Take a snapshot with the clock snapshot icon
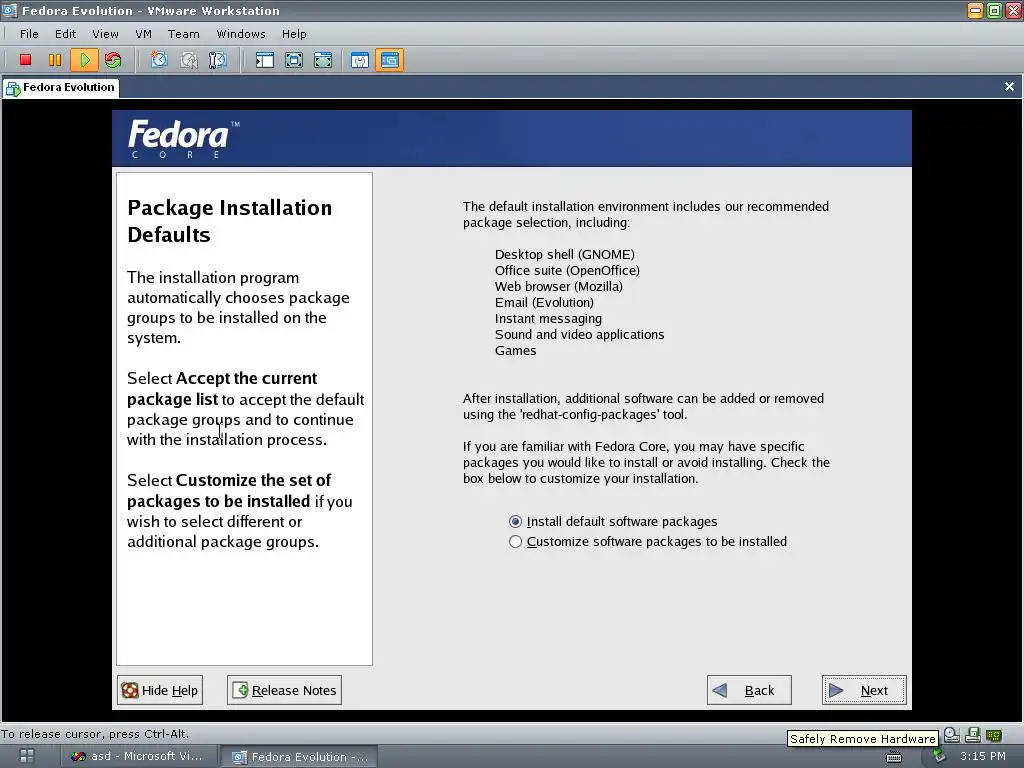1024x768 pixels. [x=159, y=60]
